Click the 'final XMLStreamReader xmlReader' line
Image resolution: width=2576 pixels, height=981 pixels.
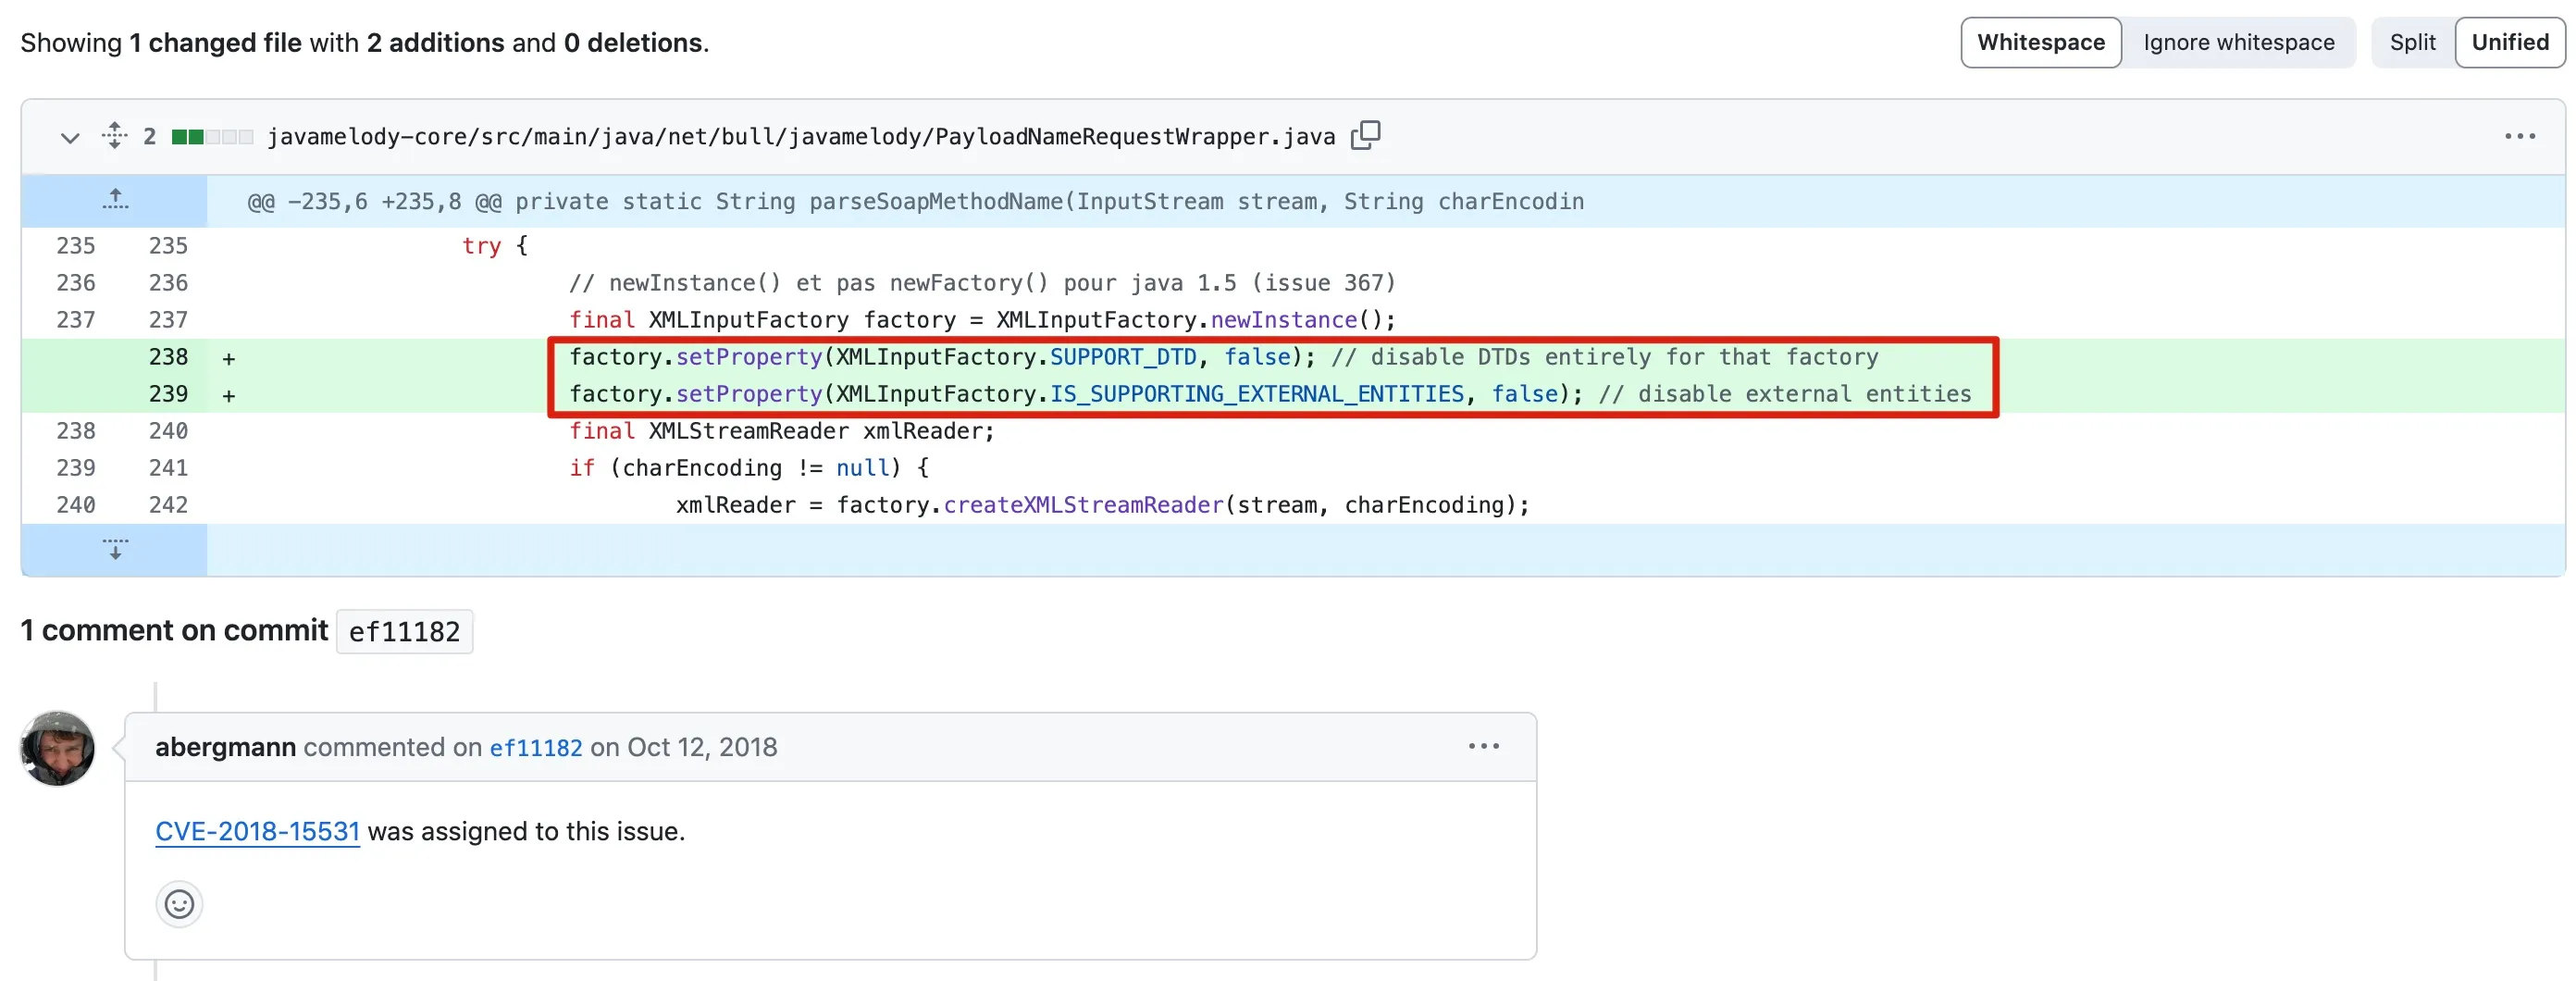tap(782, 431)
